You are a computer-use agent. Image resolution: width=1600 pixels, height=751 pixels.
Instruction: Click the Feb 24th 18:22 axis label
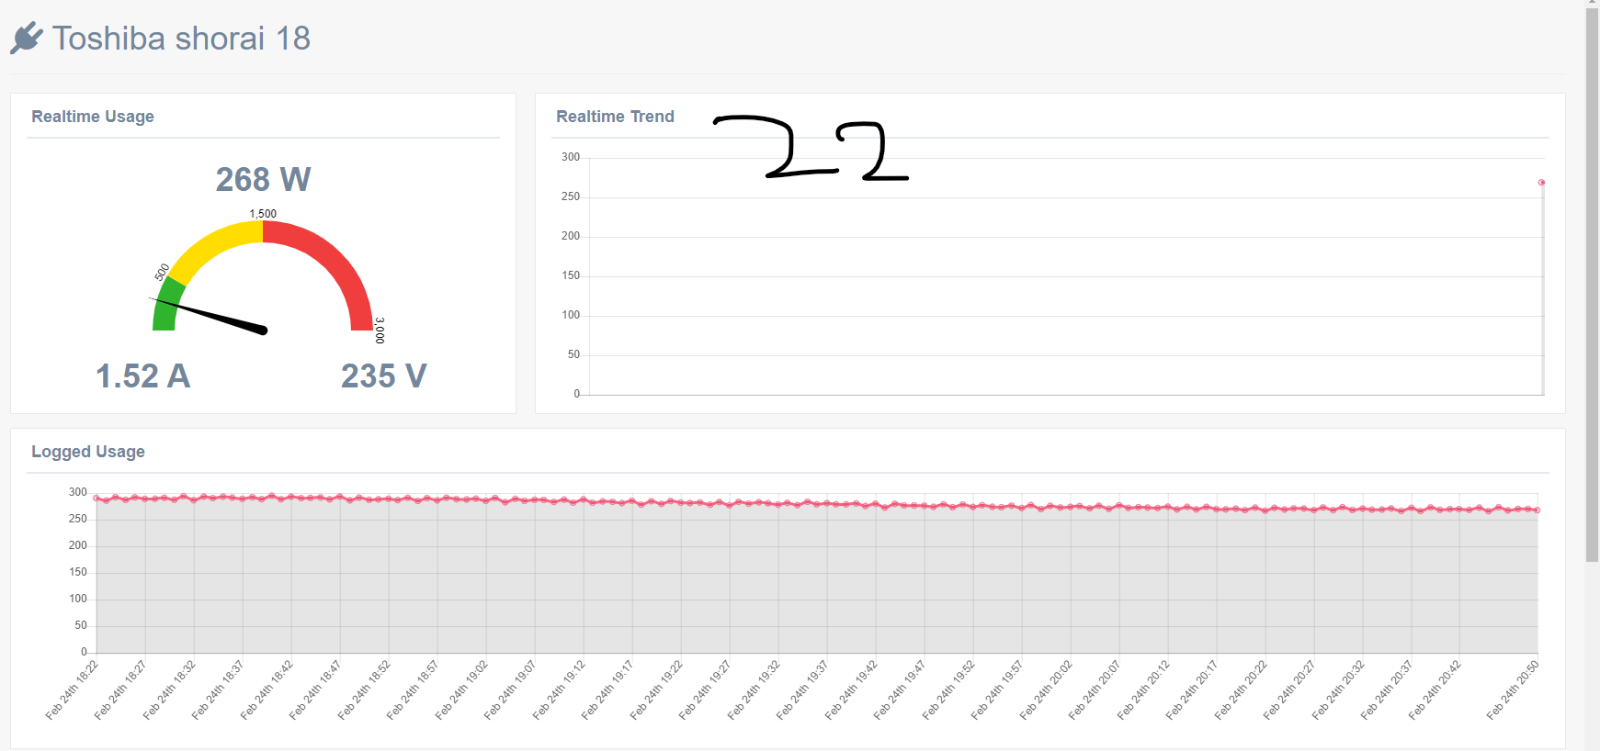click(x=72, y=690)
